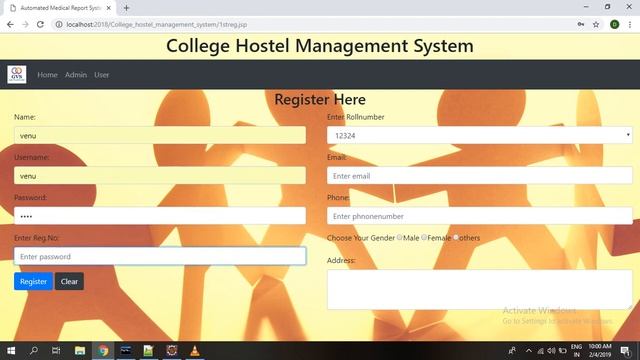Image resolution: width=640 pixels, height=360 pixels.
Task: Focus the Address text area
Action: pyautogui.click(x=480, y=289)
